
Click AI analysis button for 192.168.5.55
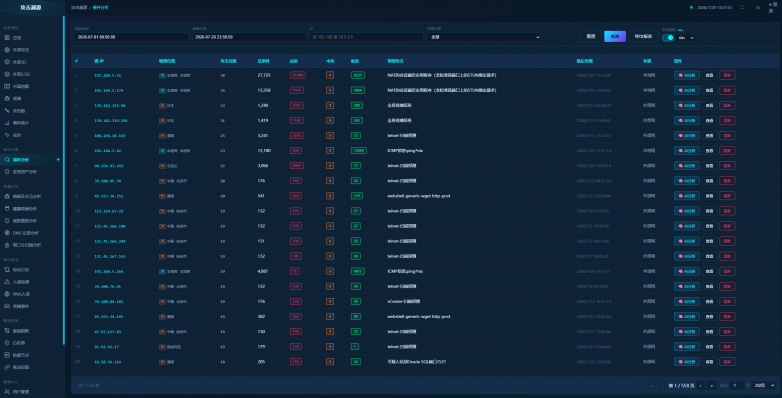click(x=687, y=75)
